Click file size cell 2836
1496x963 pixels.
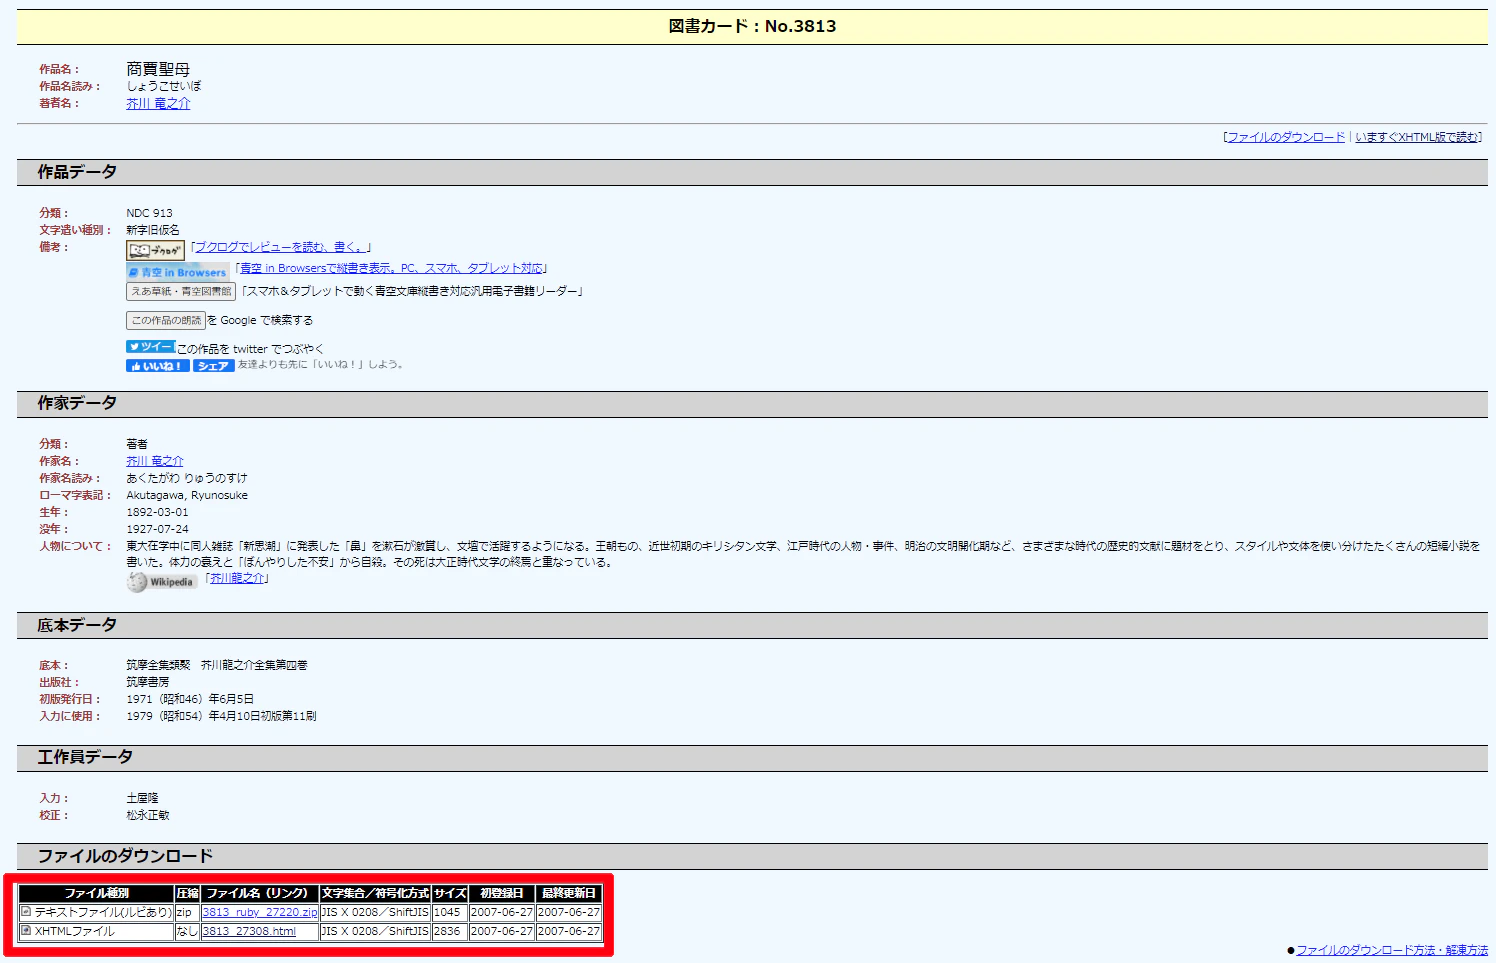(x=449, y=931)
